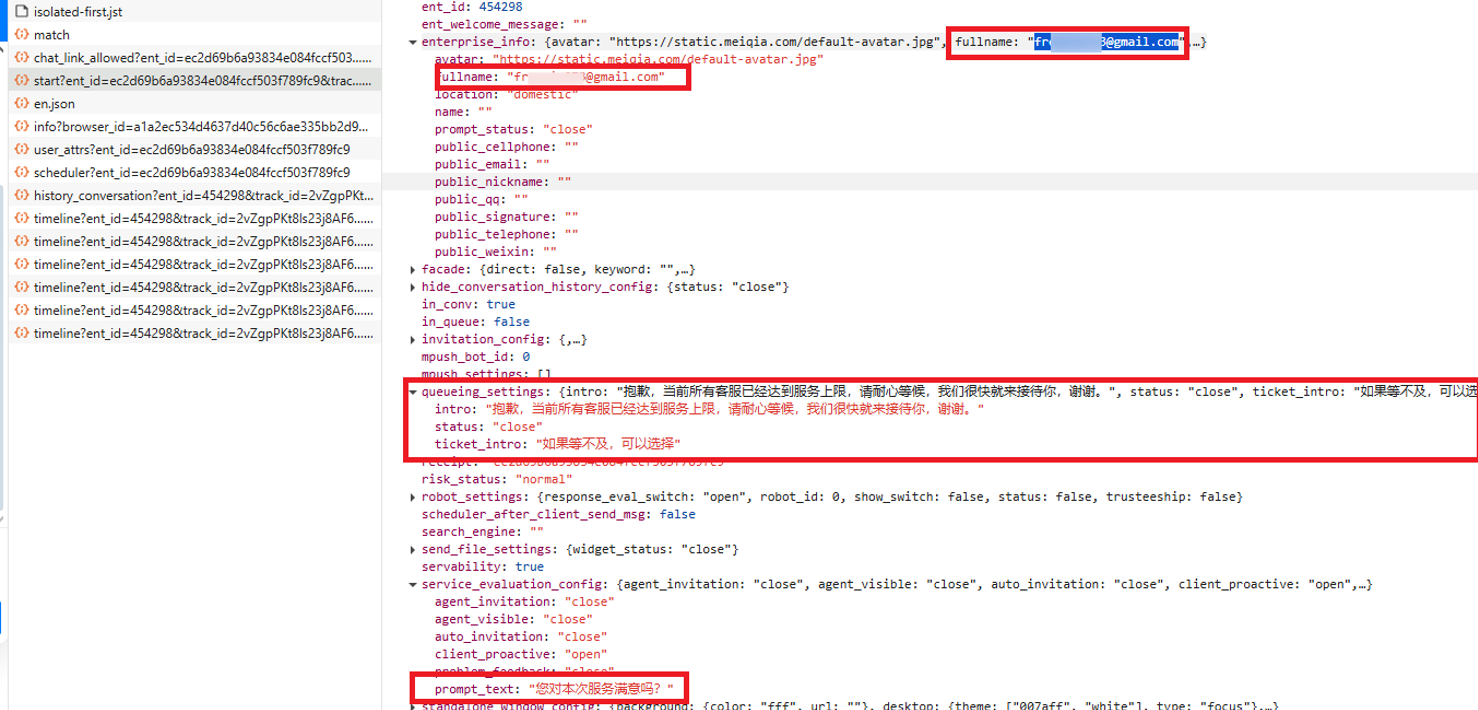Click the JSON icon next to "user_attrs" request
The height and width of the screenshot is (710, 1478).
click(22, 149)
